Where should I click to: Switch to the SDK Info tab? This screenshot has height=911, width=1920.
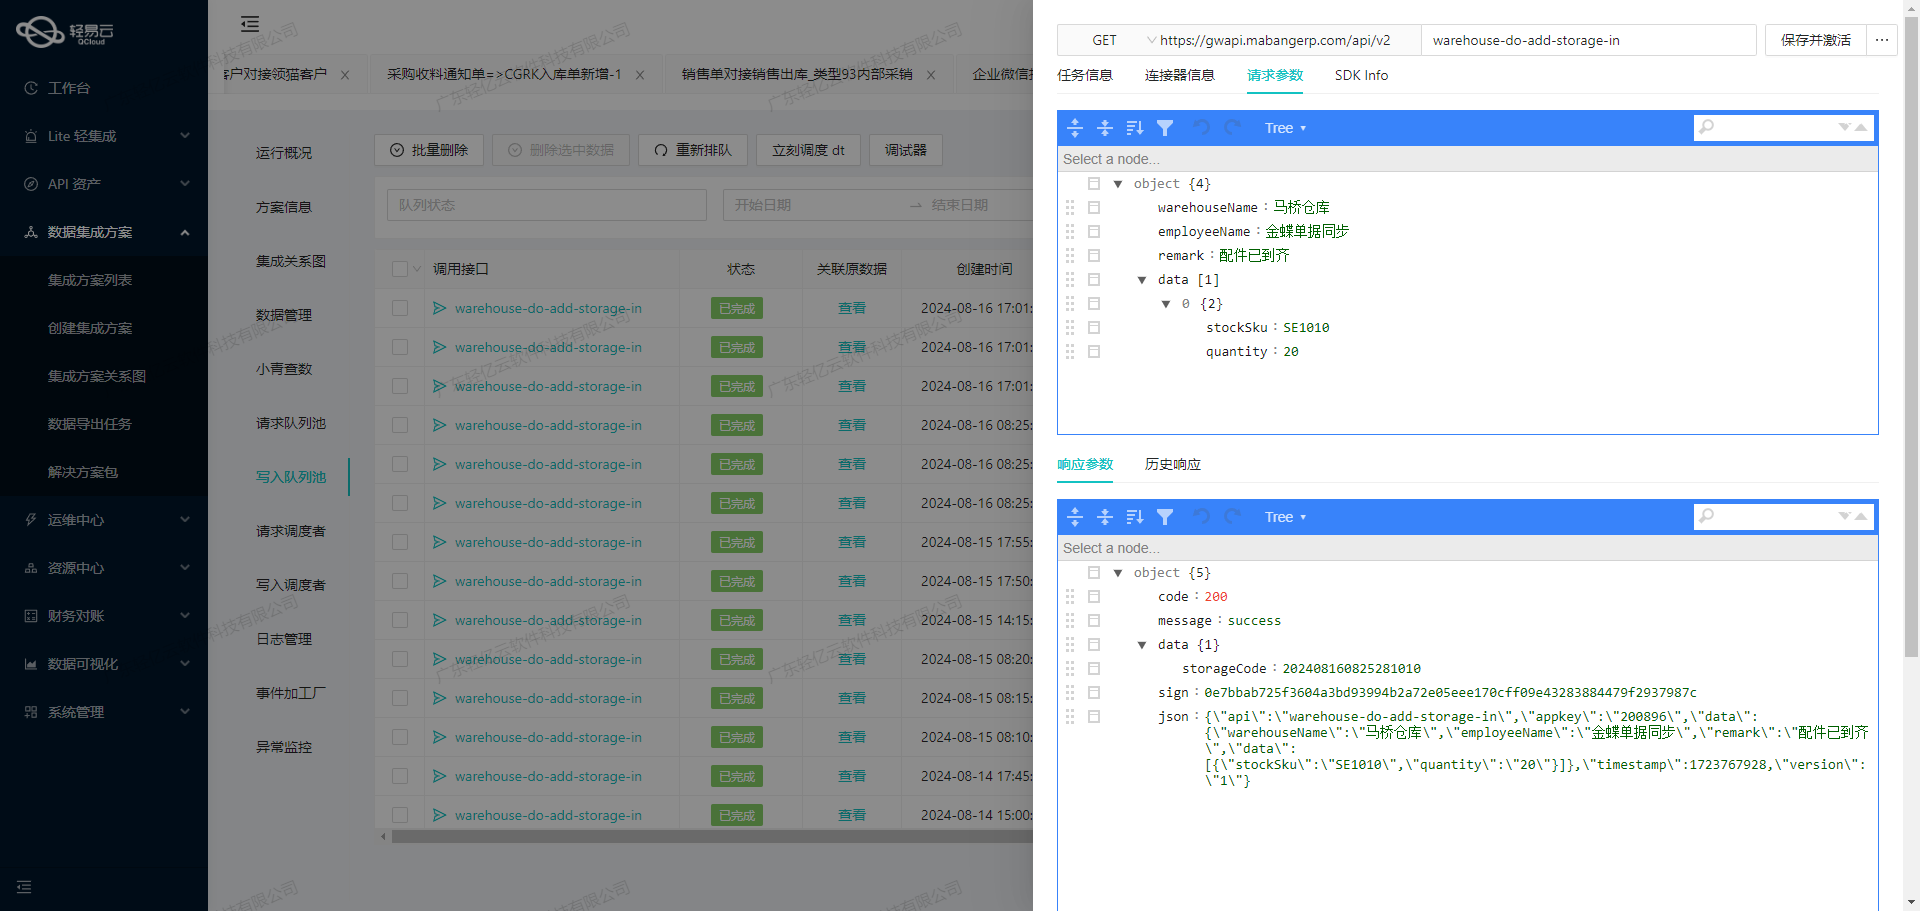(1361, 75)
